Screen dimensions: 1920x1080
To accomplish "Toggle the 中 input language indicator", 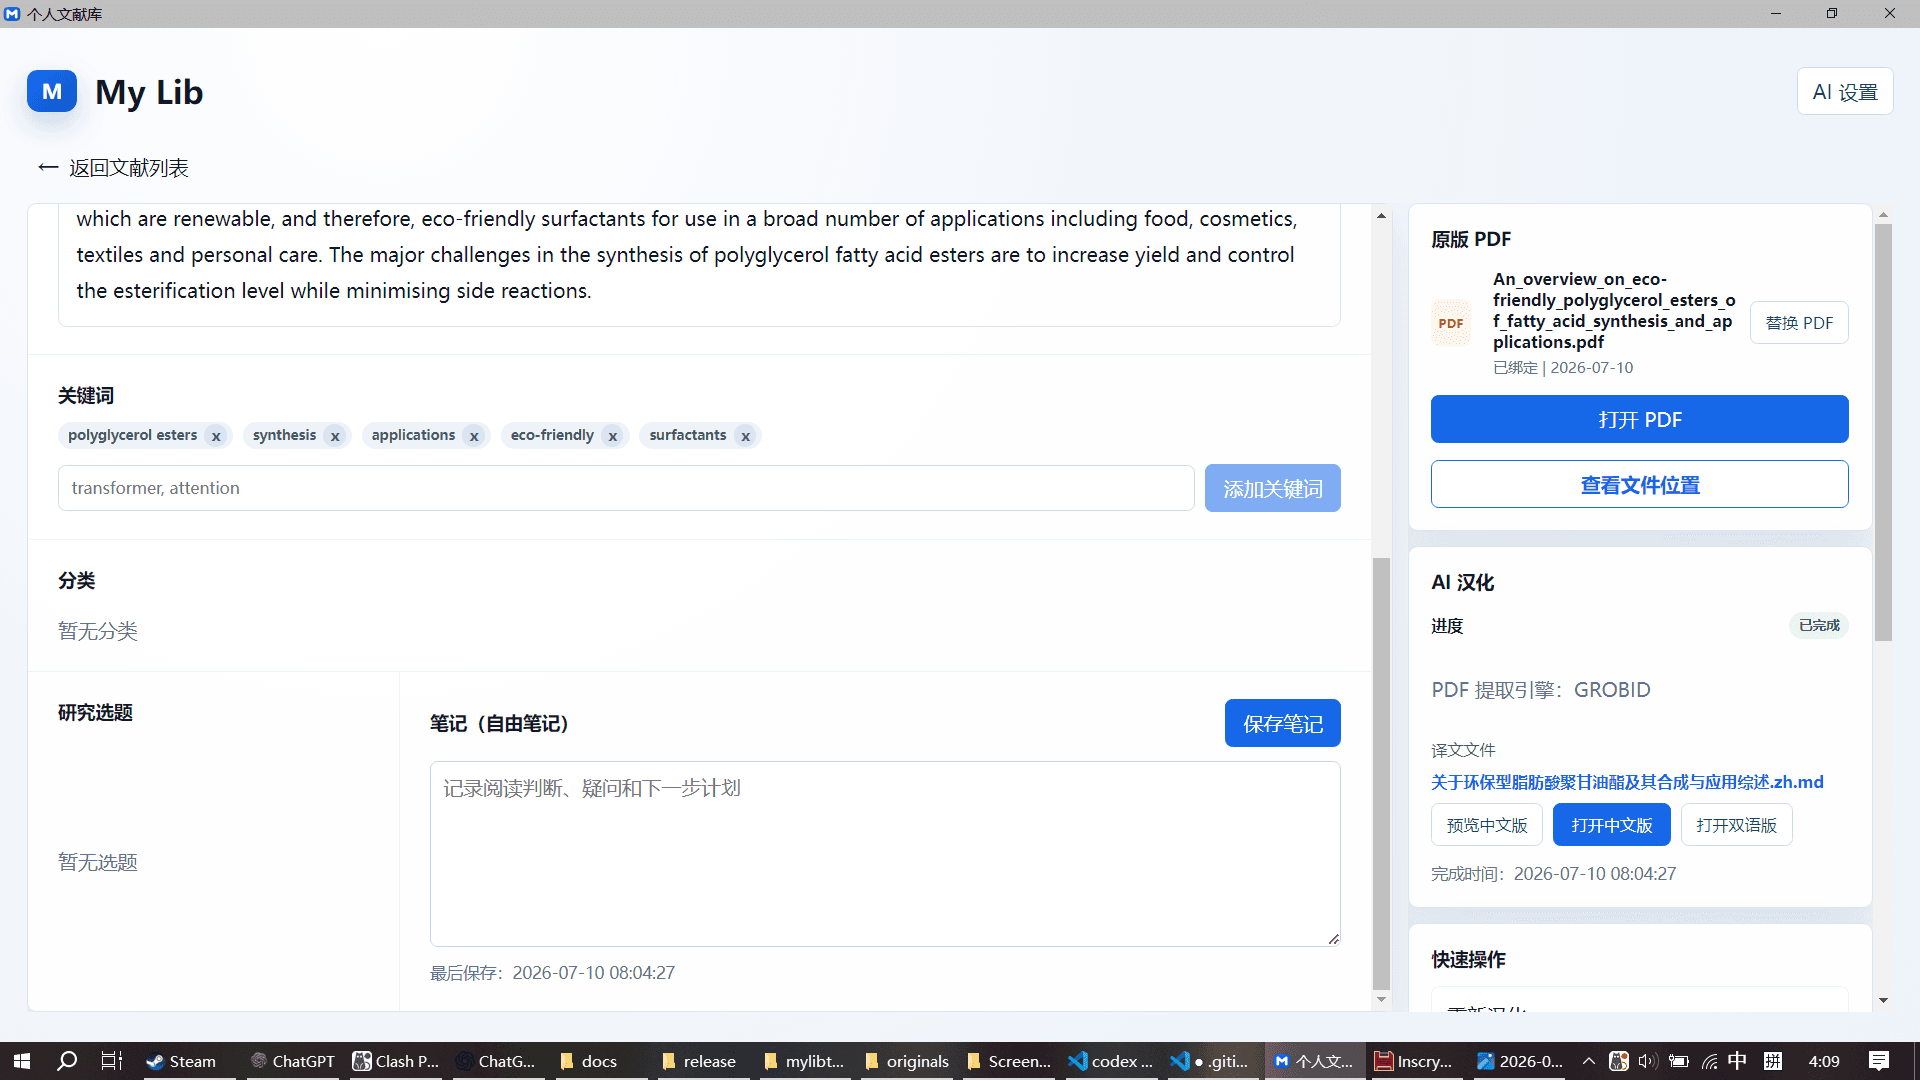I will (1738, 1061).
